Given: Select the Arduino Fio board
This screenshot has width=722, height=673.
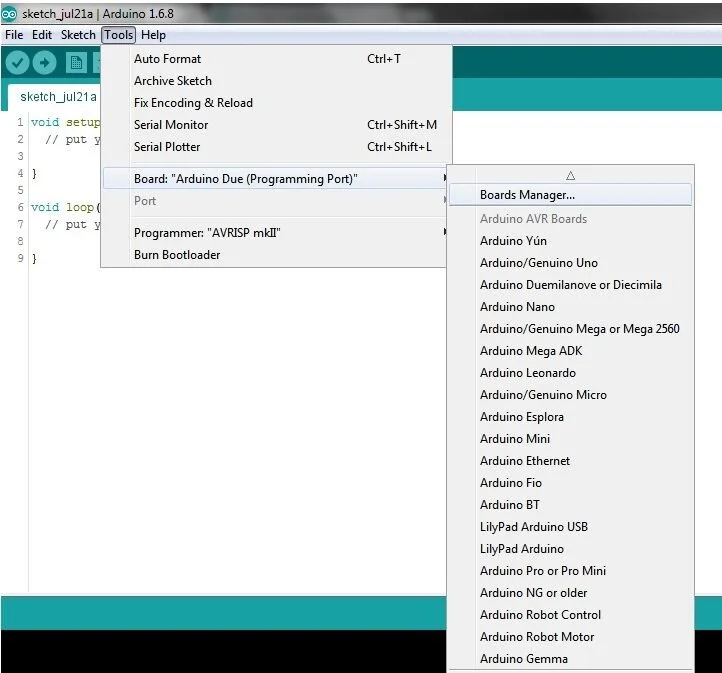Looking at the screenshot, I should 570,483.
